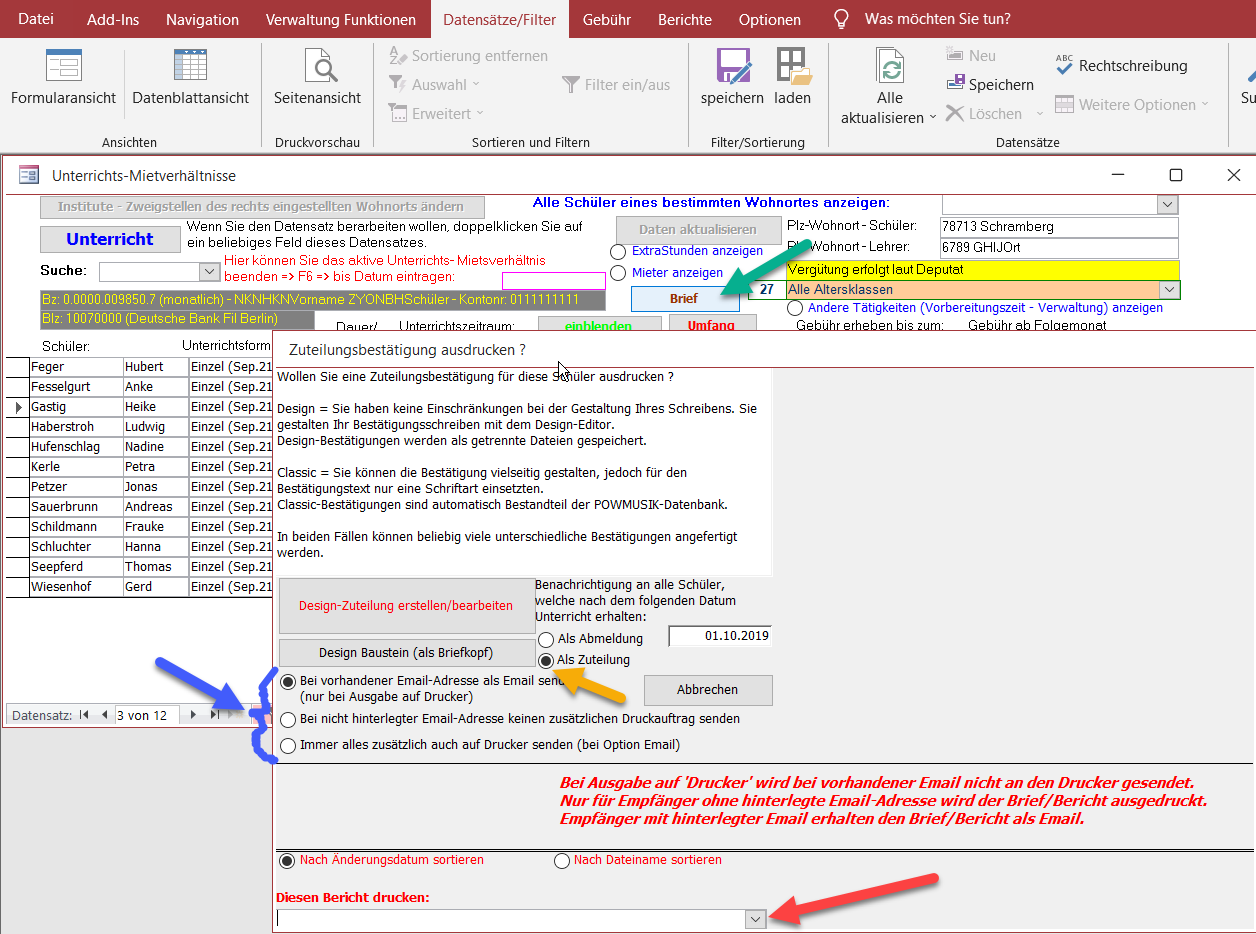Viewport: 1256px width, 934px height.
Task: Open Seitenansicht print preview
Action: [x=318, y=67]
